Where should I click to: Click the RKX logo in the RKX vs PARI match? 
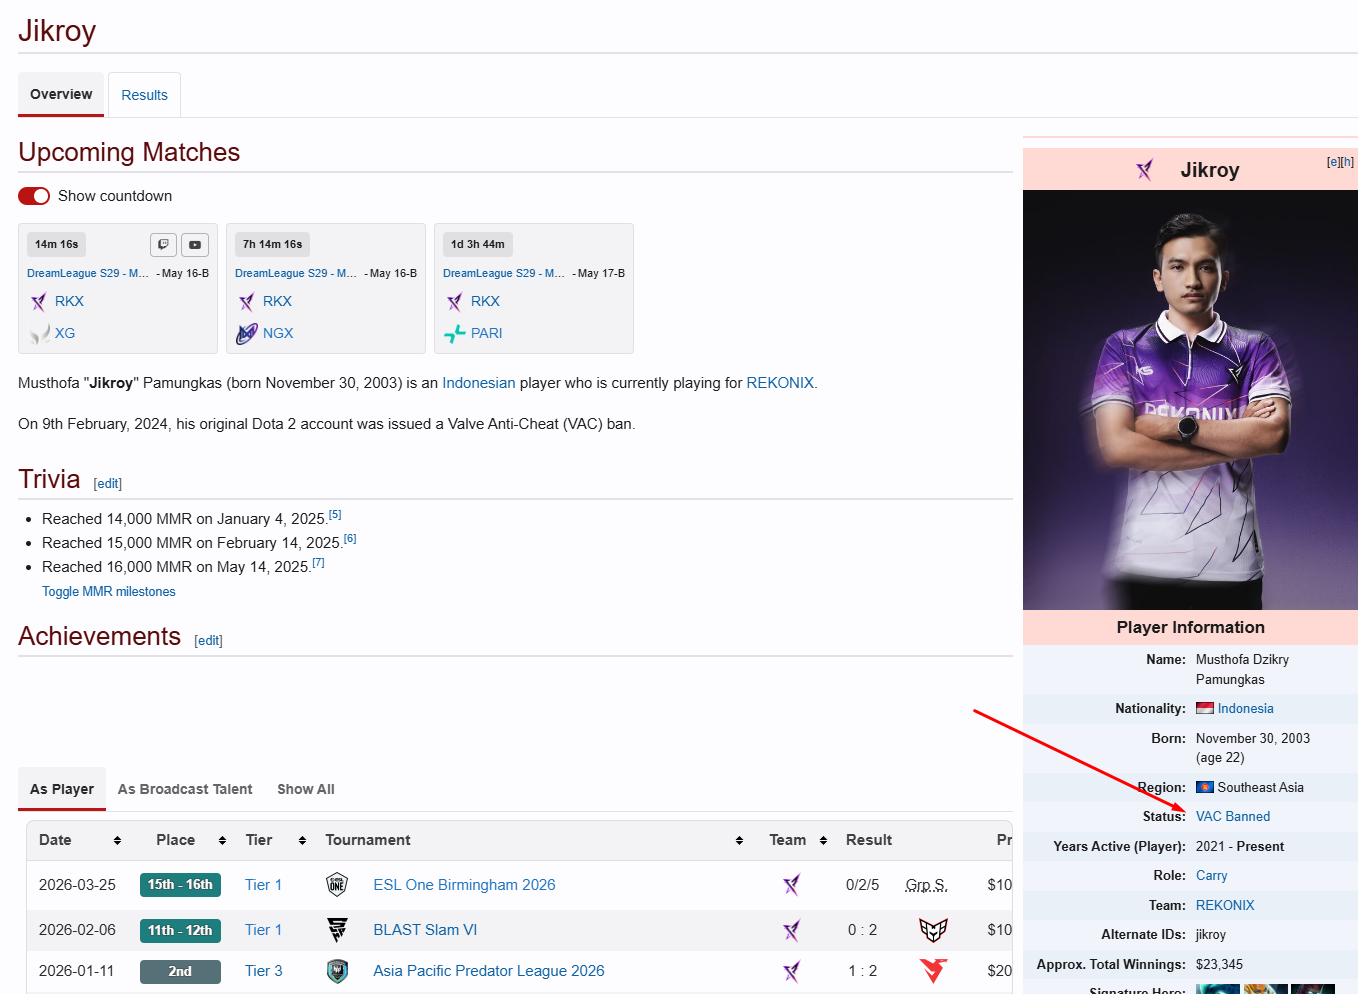pyautogui.click(x=454, y=302)
